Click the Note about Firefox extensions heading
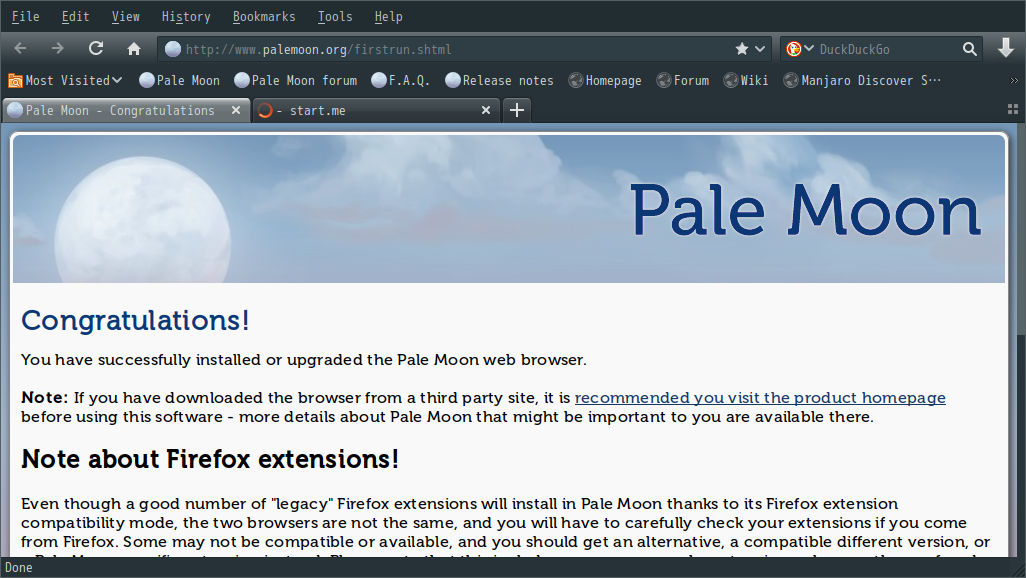 [210, 459]
